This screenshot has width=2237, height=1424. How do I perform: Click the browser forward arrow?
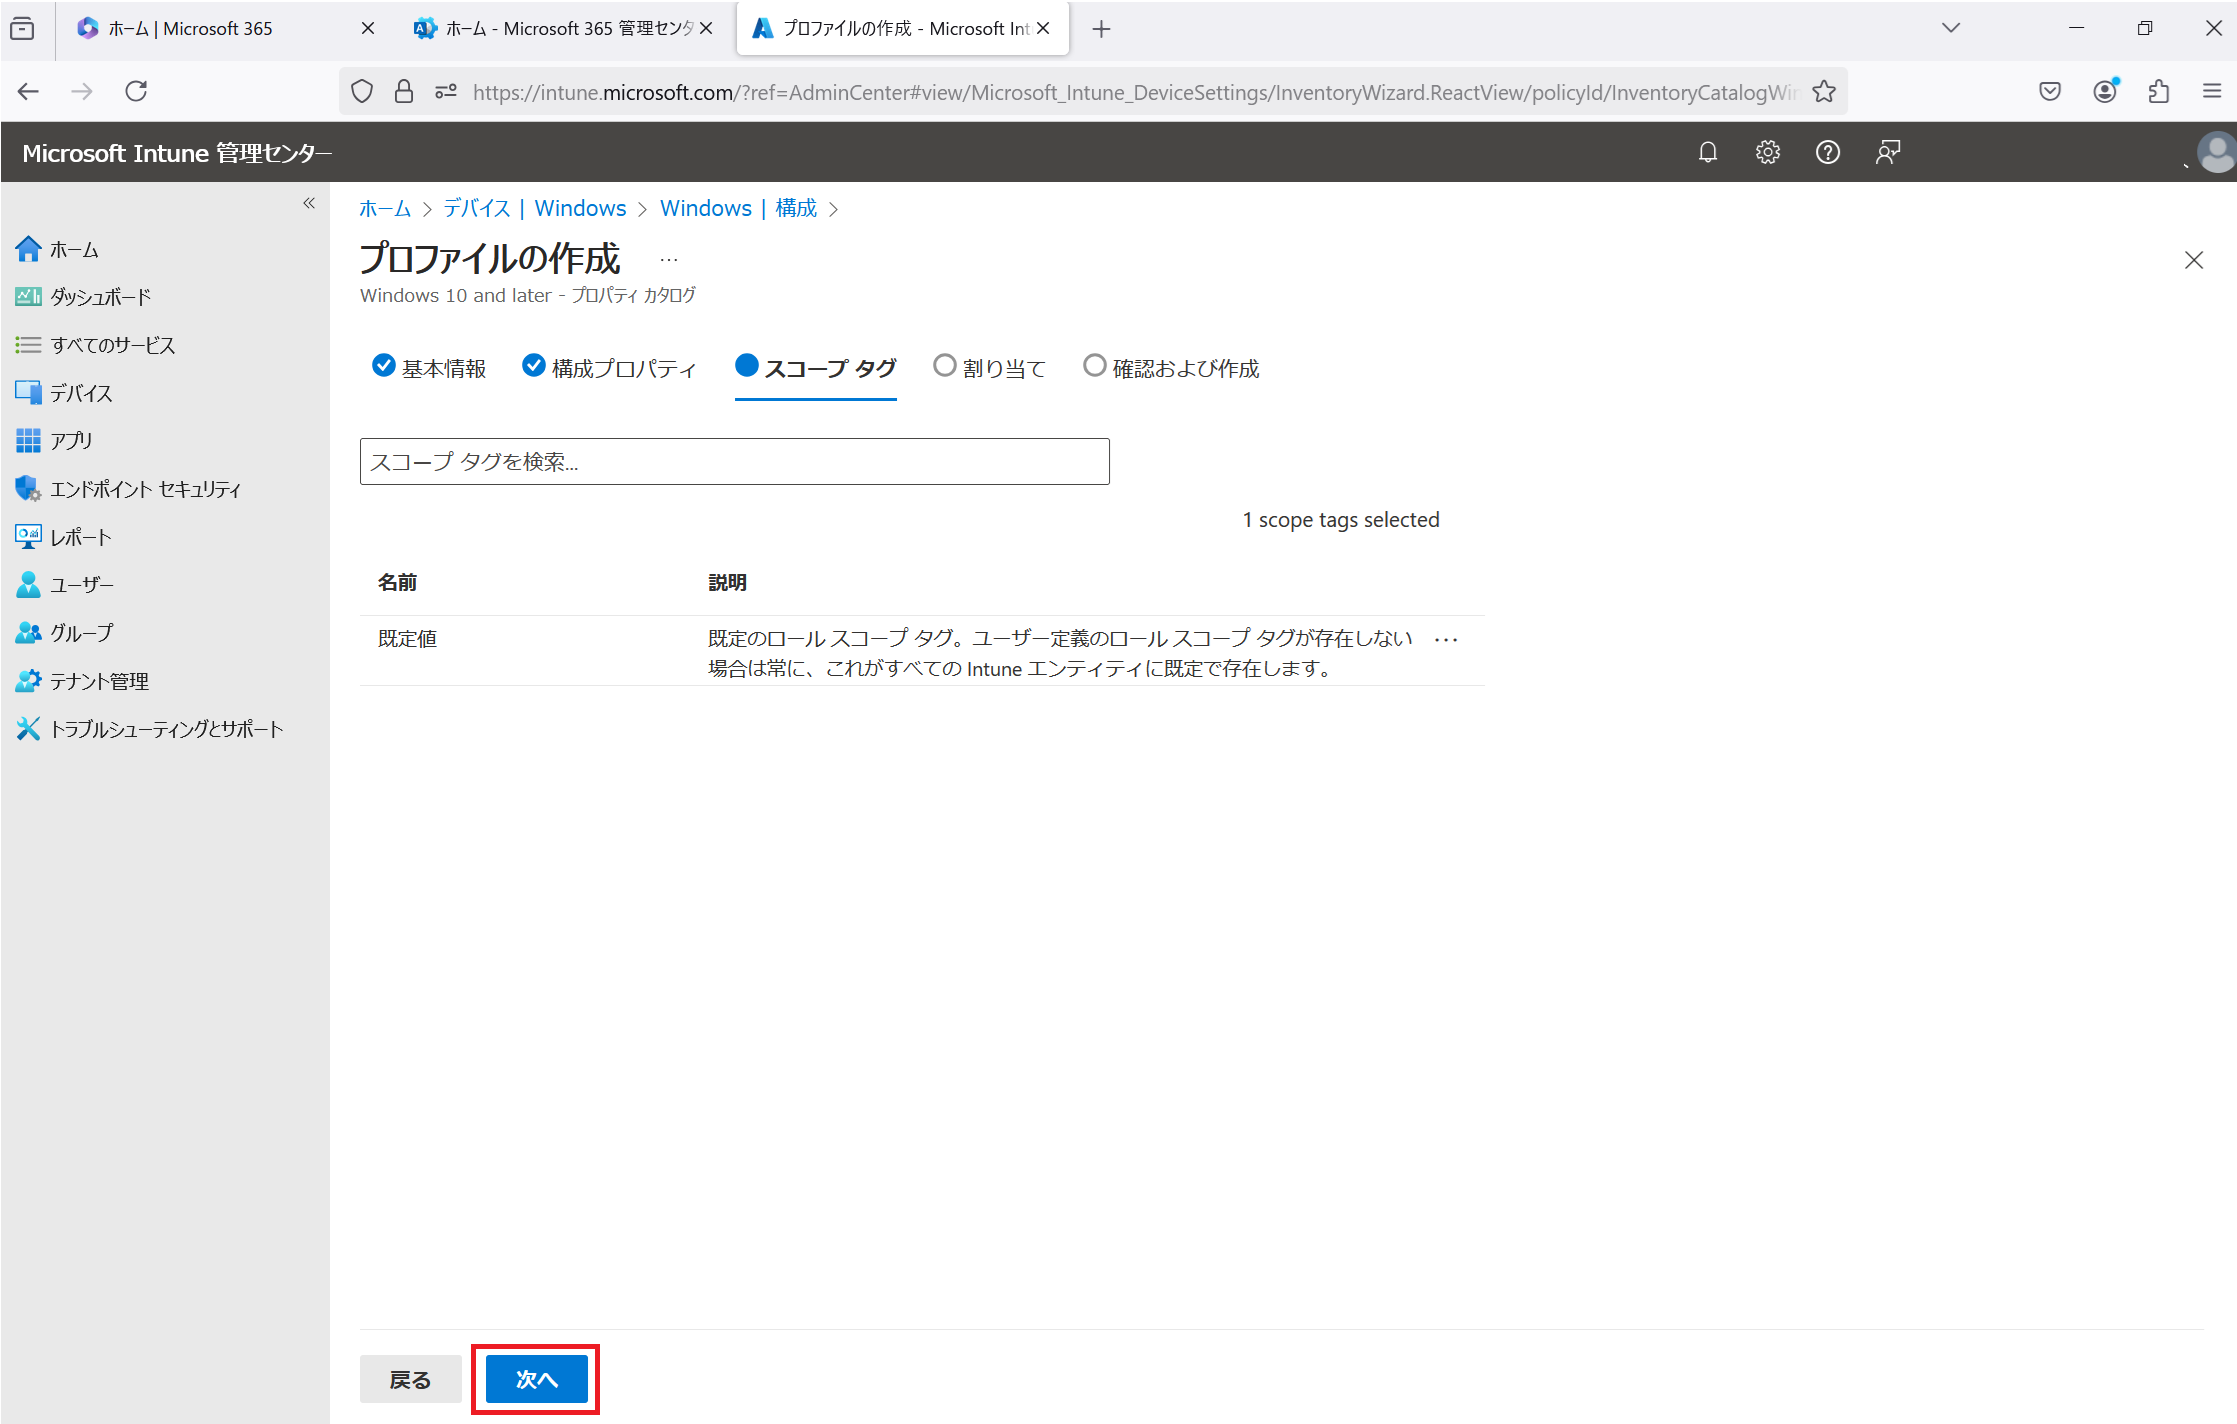click(82, 92)
